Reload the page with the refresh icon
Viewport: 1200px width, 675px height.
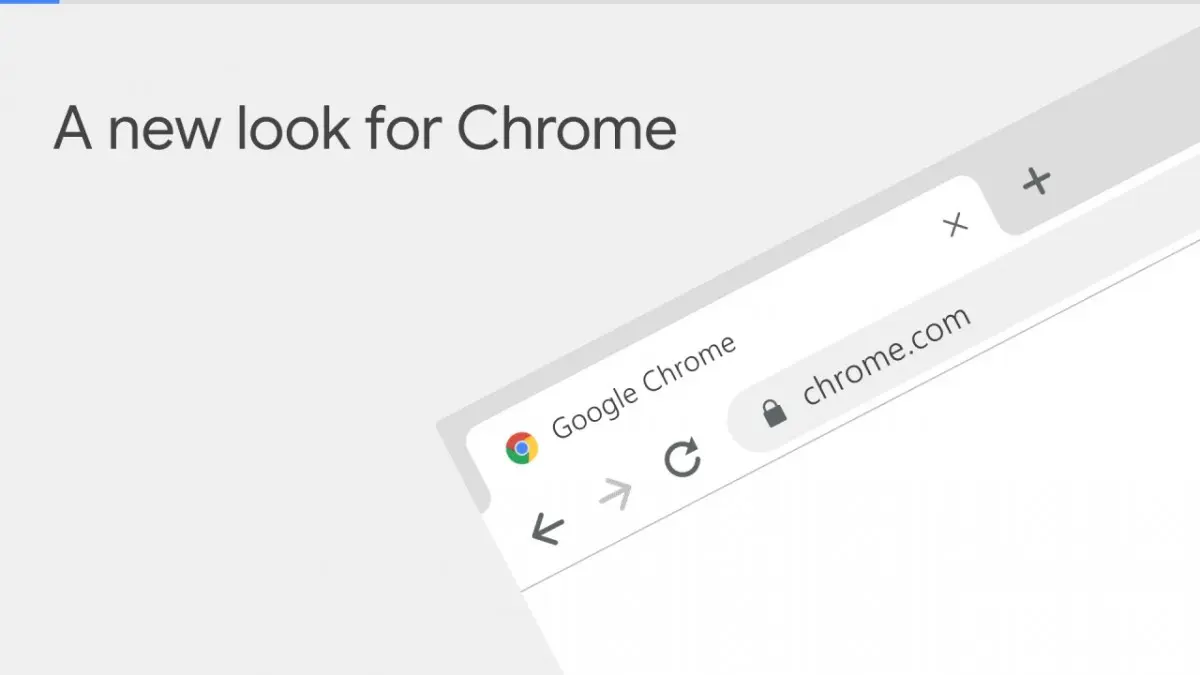(x=683, y=458)
